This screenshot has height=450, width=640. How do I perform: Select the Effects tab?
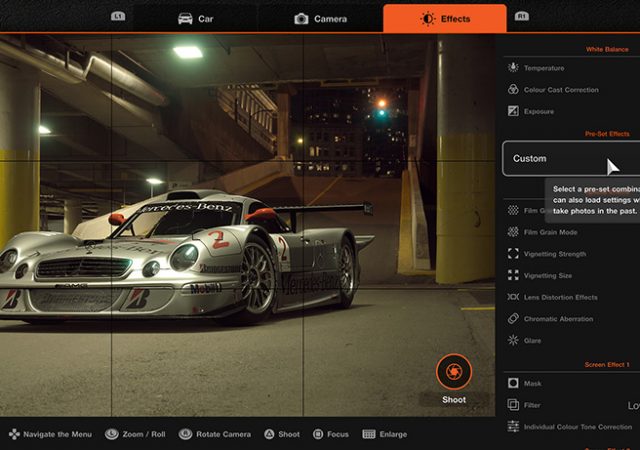444,18
